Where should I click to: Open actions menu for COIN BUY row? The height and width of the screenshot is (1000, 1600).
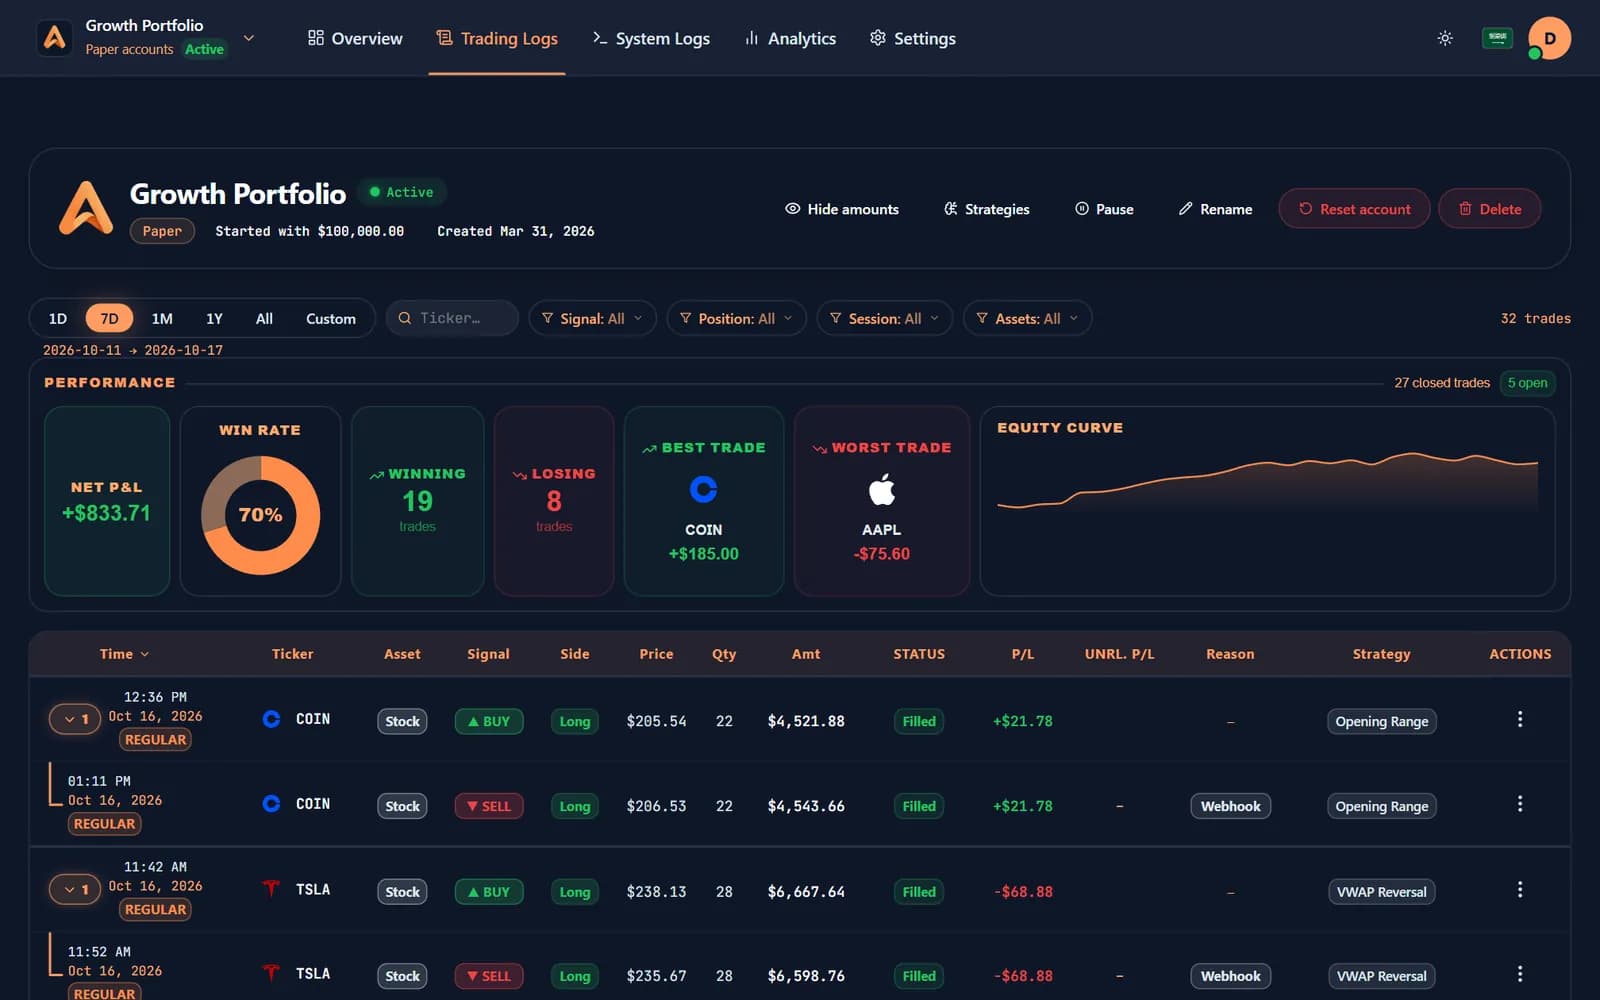coord(1520,719)
